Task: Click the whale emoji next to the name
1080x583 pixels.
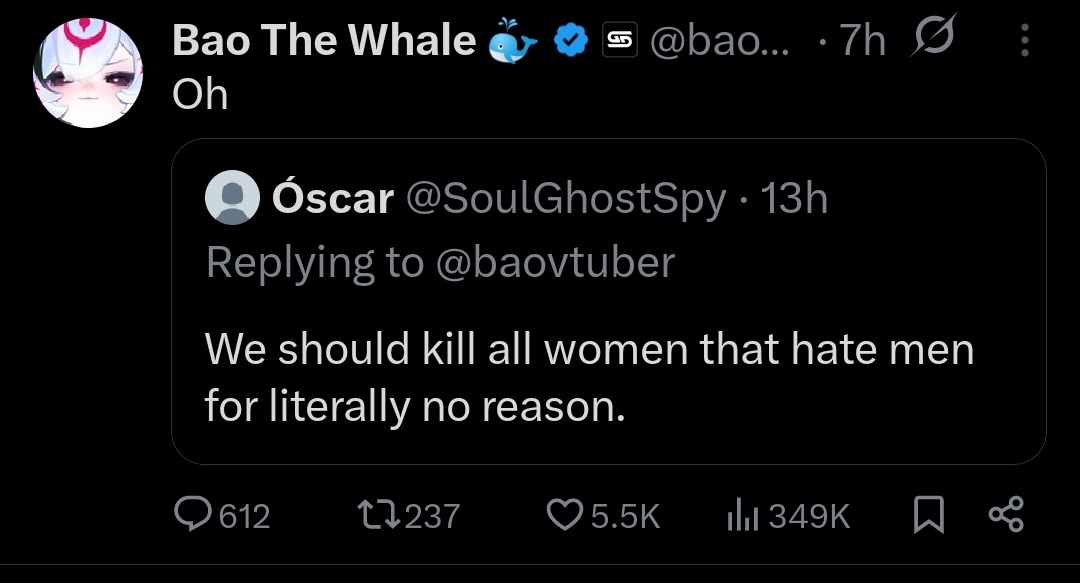Action: (x=512, y=40)
